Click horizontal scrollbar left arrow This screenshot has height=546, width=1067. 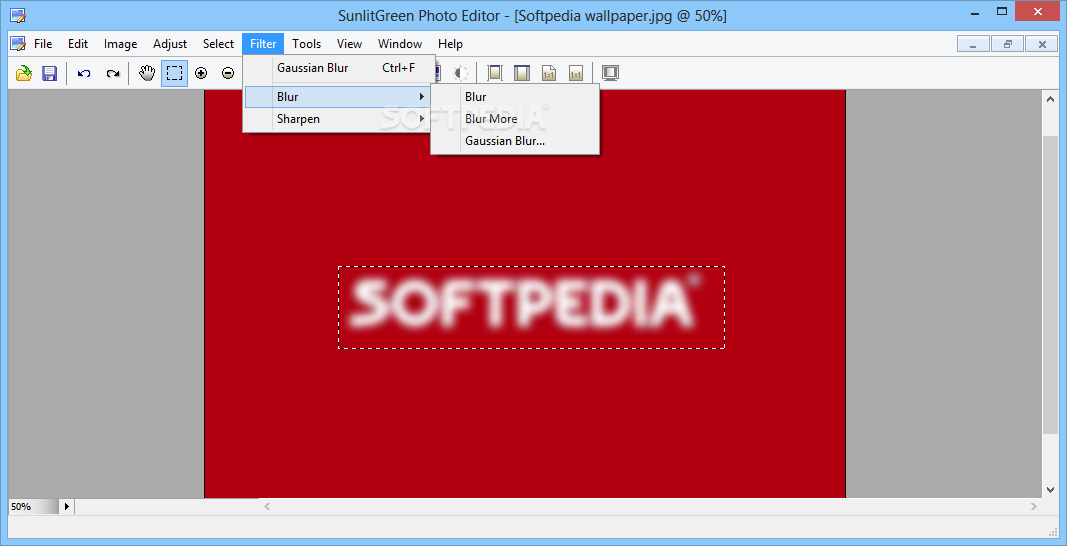267,507
